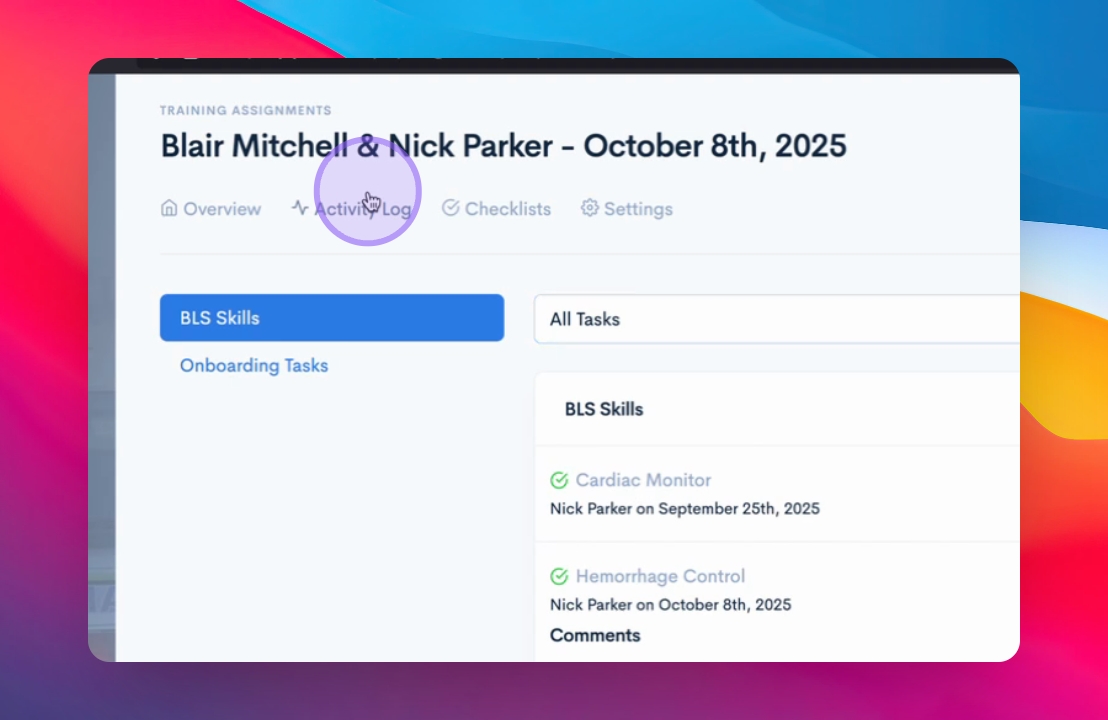Click the BLS Skills section heading in task list
1108x720 pixels.
point(604,409)
